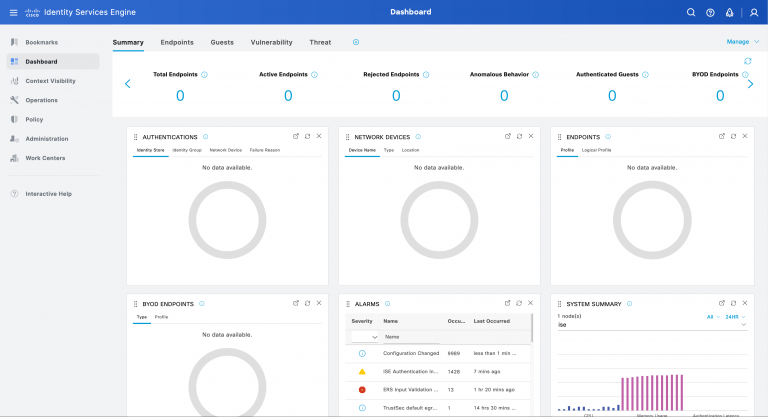Open the All dropdown in System Summary

click(713, 317)
